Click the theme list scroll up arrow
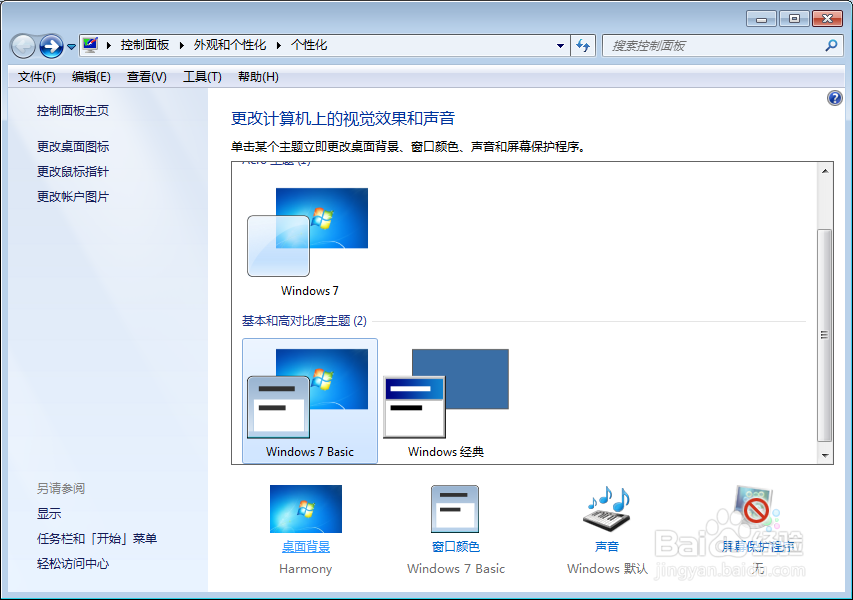Image resolution: width=853 pixels, height=600 pixels. click(x=825, y=171)
